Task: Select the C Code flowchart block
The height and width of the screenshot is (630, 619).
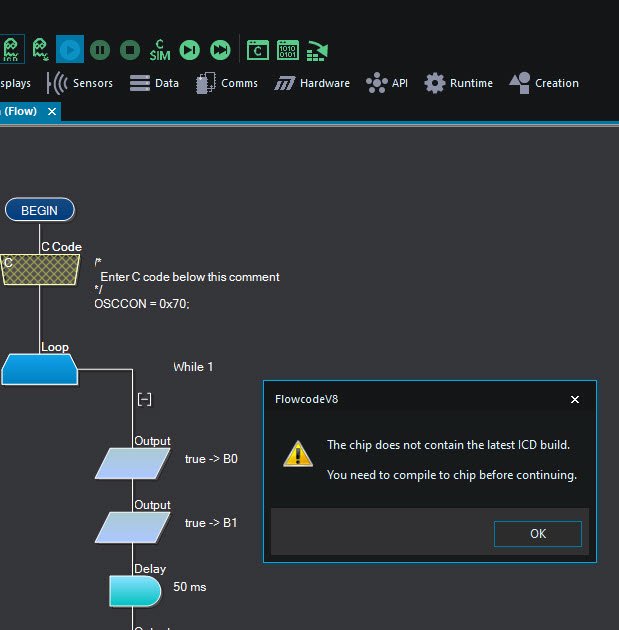Action: [40, 268]
